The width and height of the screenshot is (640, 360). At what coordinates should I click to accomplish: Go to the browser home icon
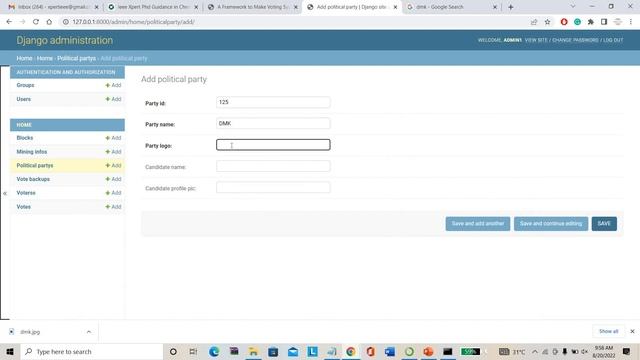point(49,22)
